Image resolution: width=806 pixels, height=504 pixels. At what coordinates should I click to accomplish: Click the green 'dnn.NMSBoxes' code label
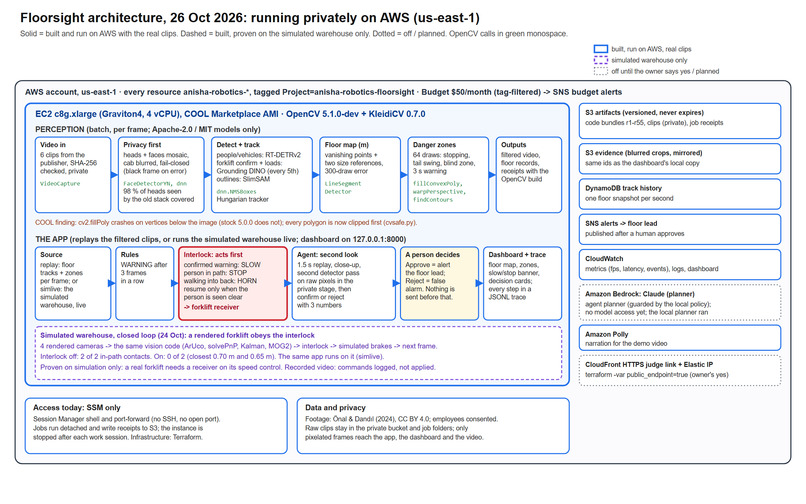[236, 191]
